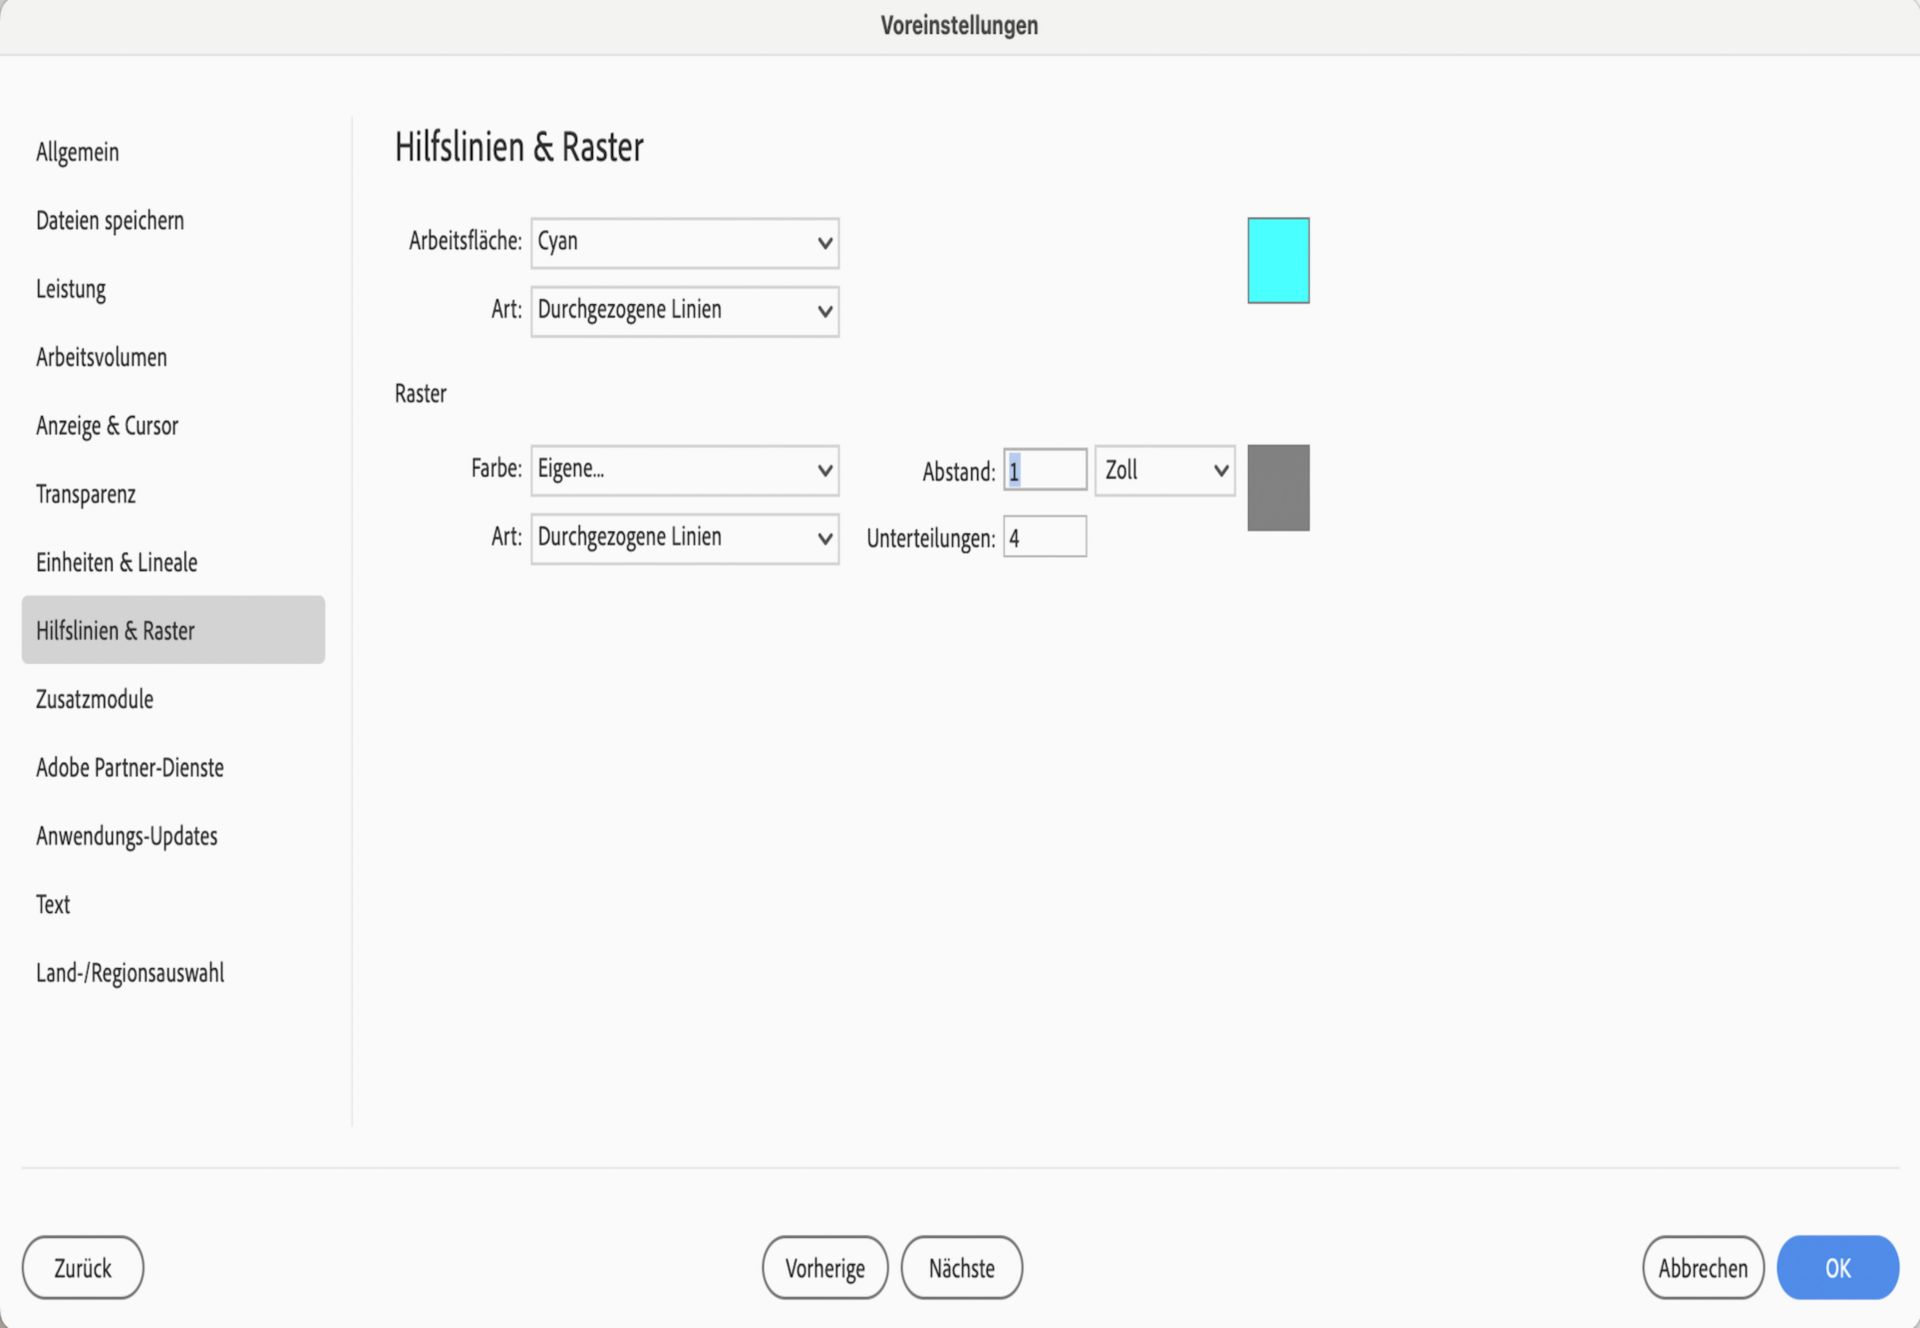Screen dimensions: 1920x1328
Task: Click Nächste navigation button
Action: tap(963, 1267)
